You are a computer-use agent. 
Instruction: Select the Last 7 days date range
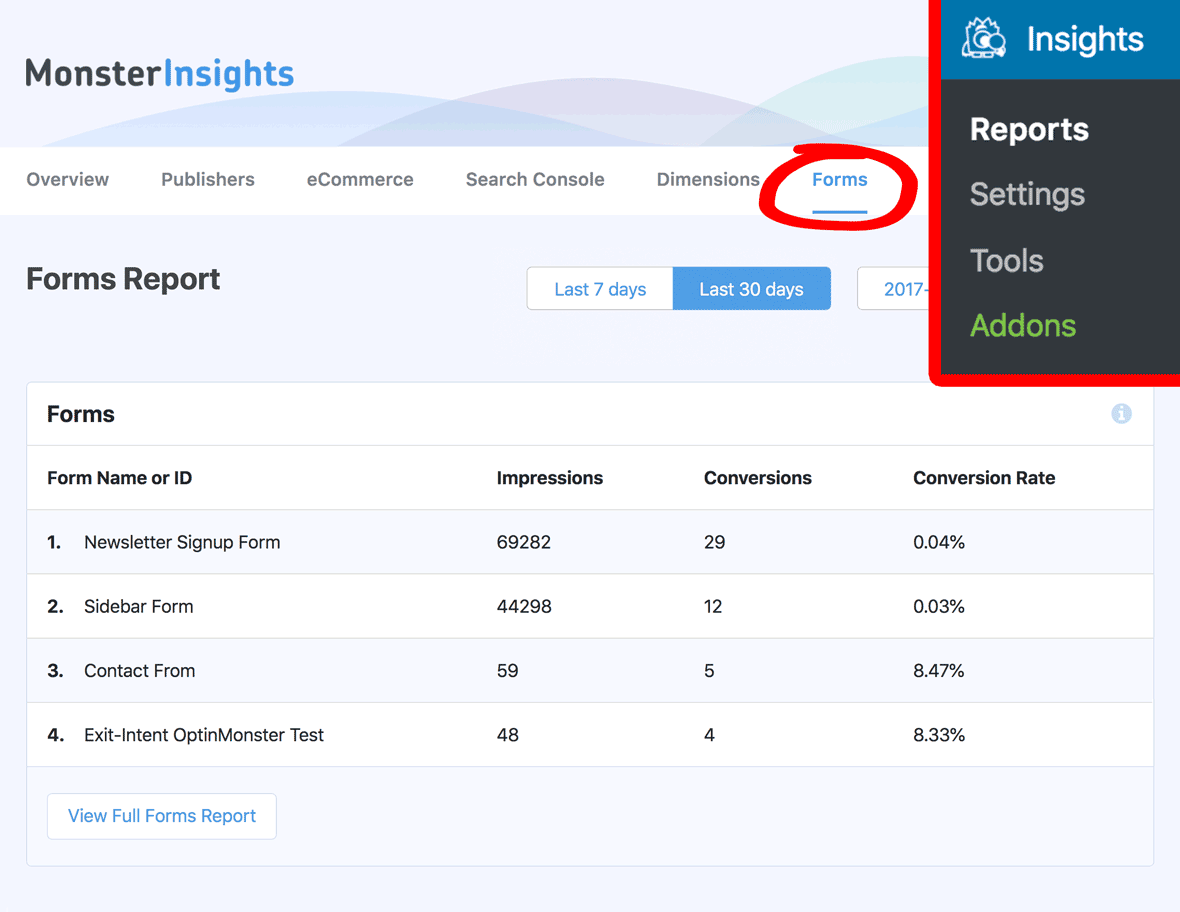[x=599, y=288]
